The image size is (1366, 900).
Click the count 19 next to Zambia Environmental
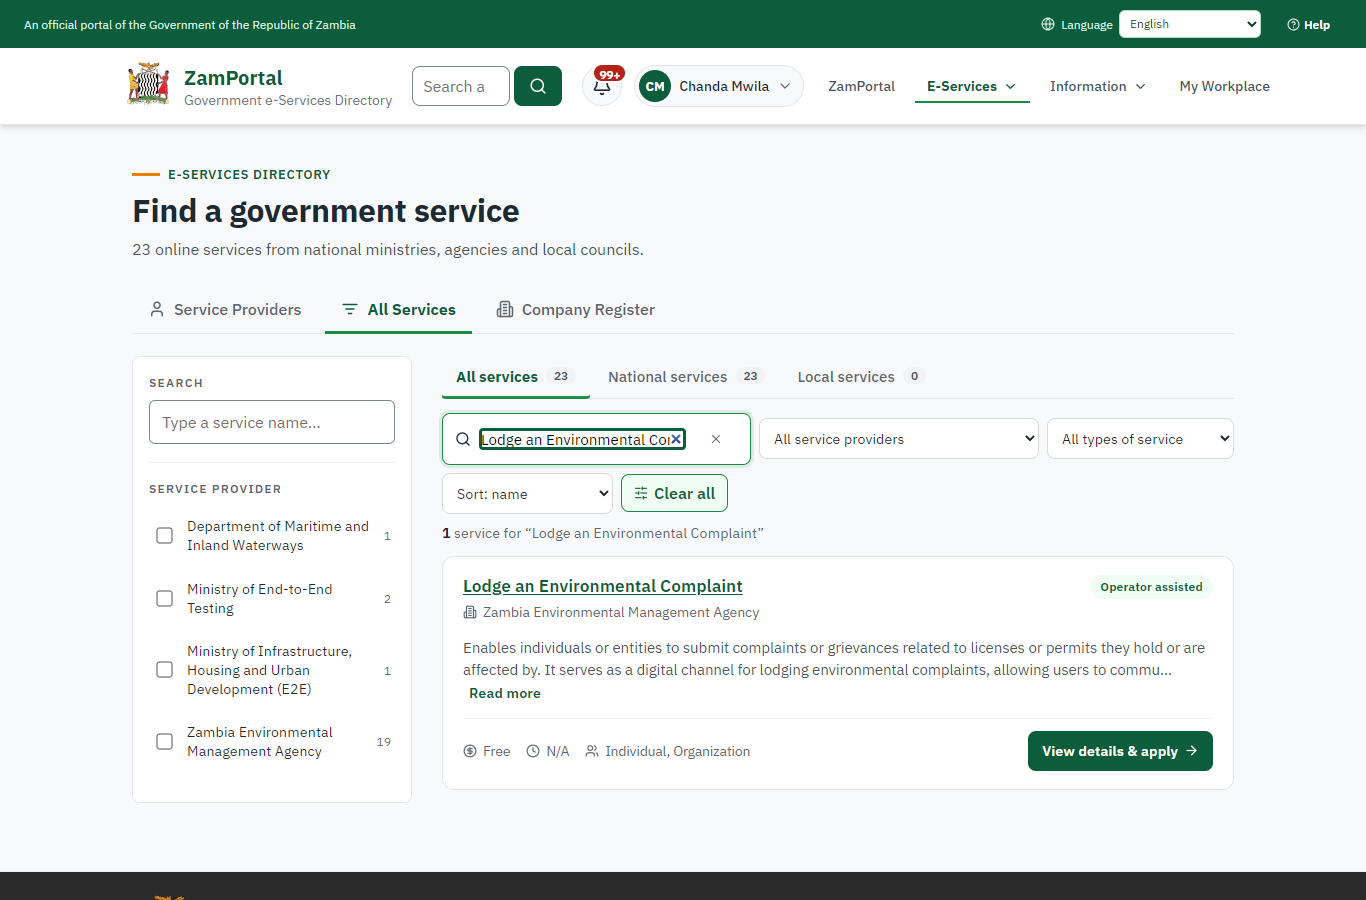pyautogui.click(x=384, y=742)
